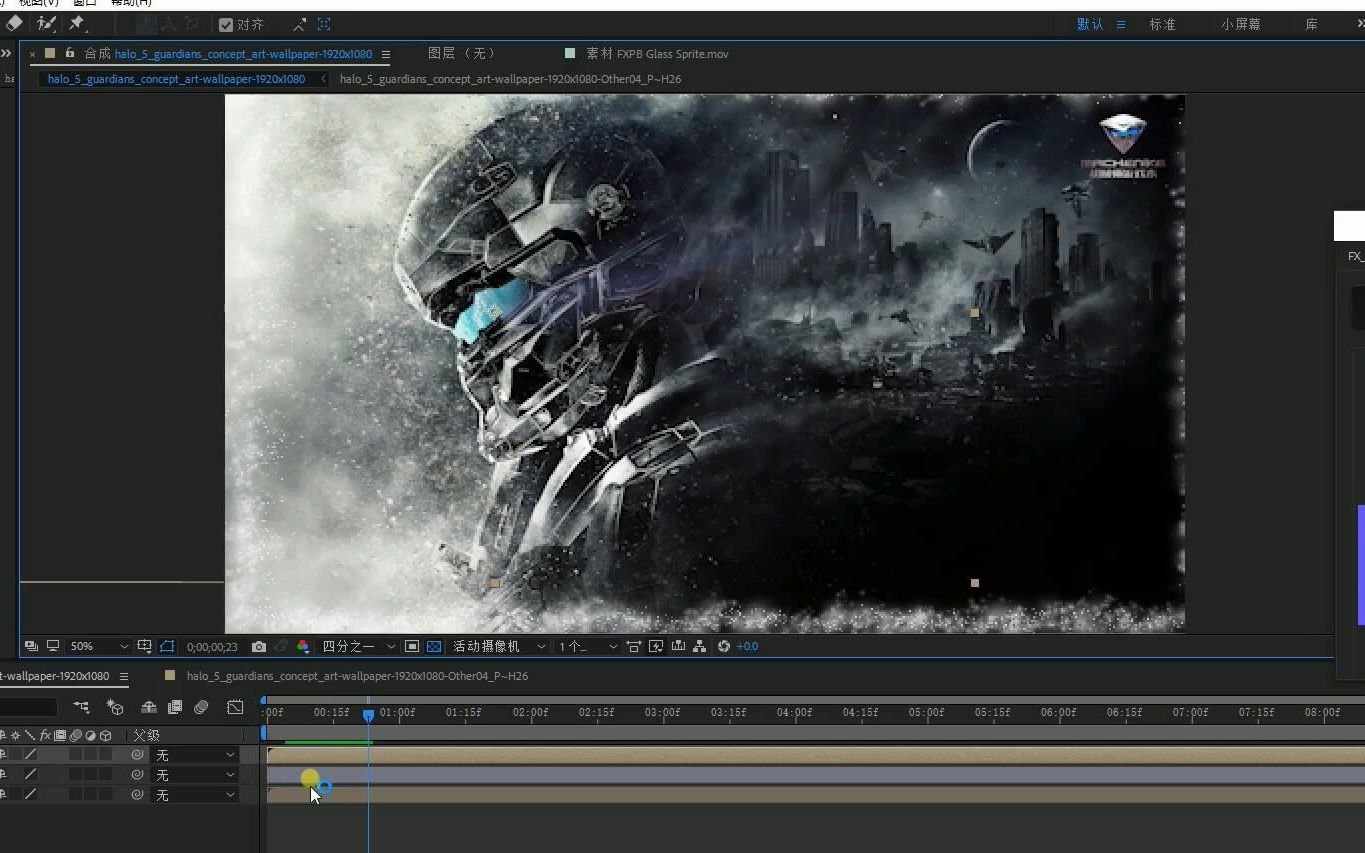Enable frame blending icon in timeline header

tap(175, 707)
